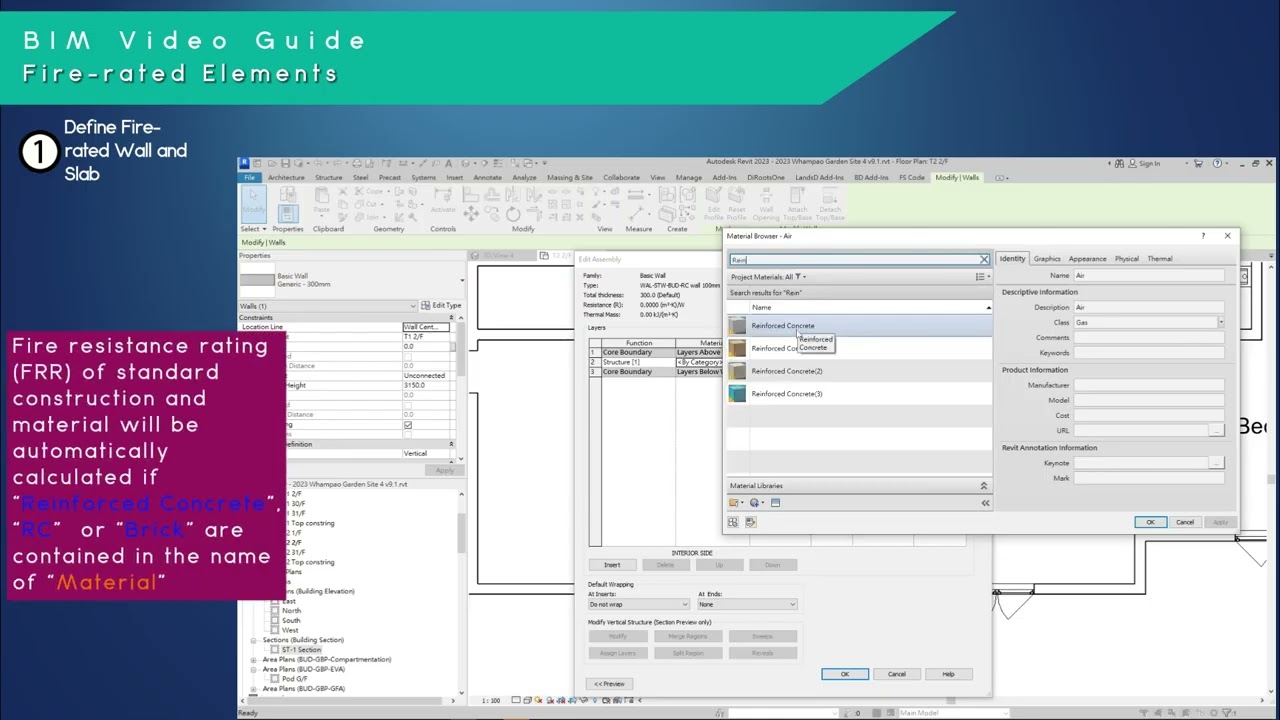Open Material Browser help question mark

click(1203, 236)
